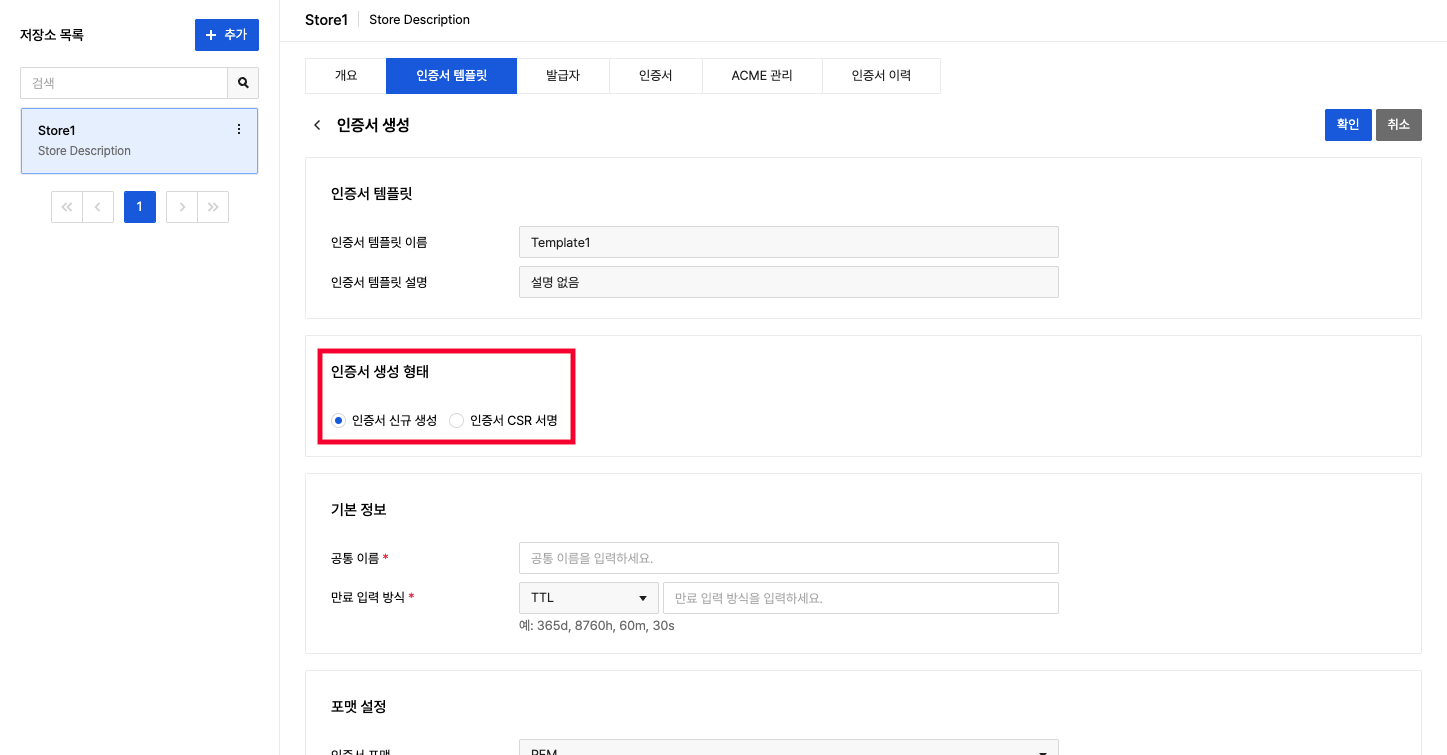
Task: Select the 인증서 신규 생성 radio option
Action: [339, 421]
